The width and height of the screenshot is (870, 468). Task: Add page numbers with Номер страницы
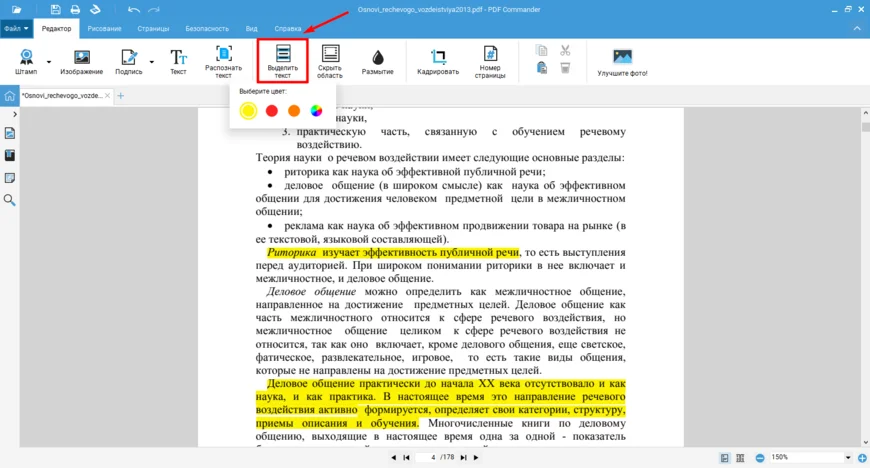click(x=490, y=61)
